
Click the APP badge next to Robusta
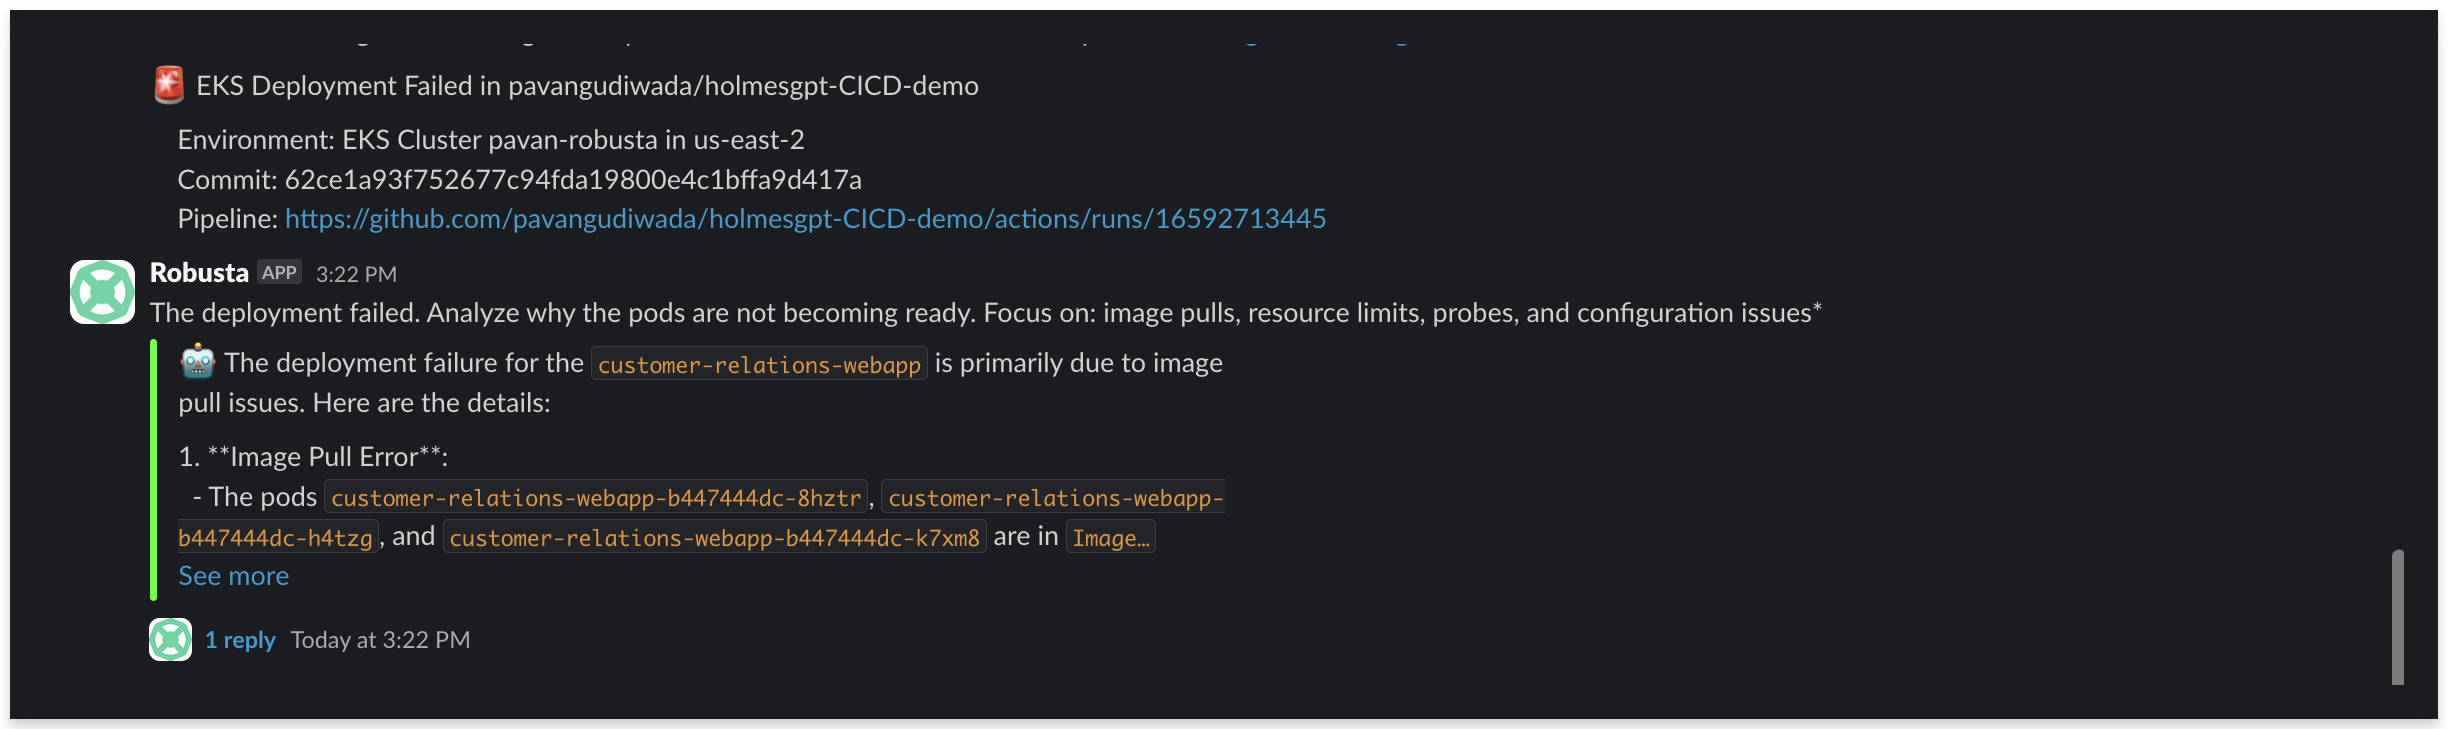click(280, 271)
